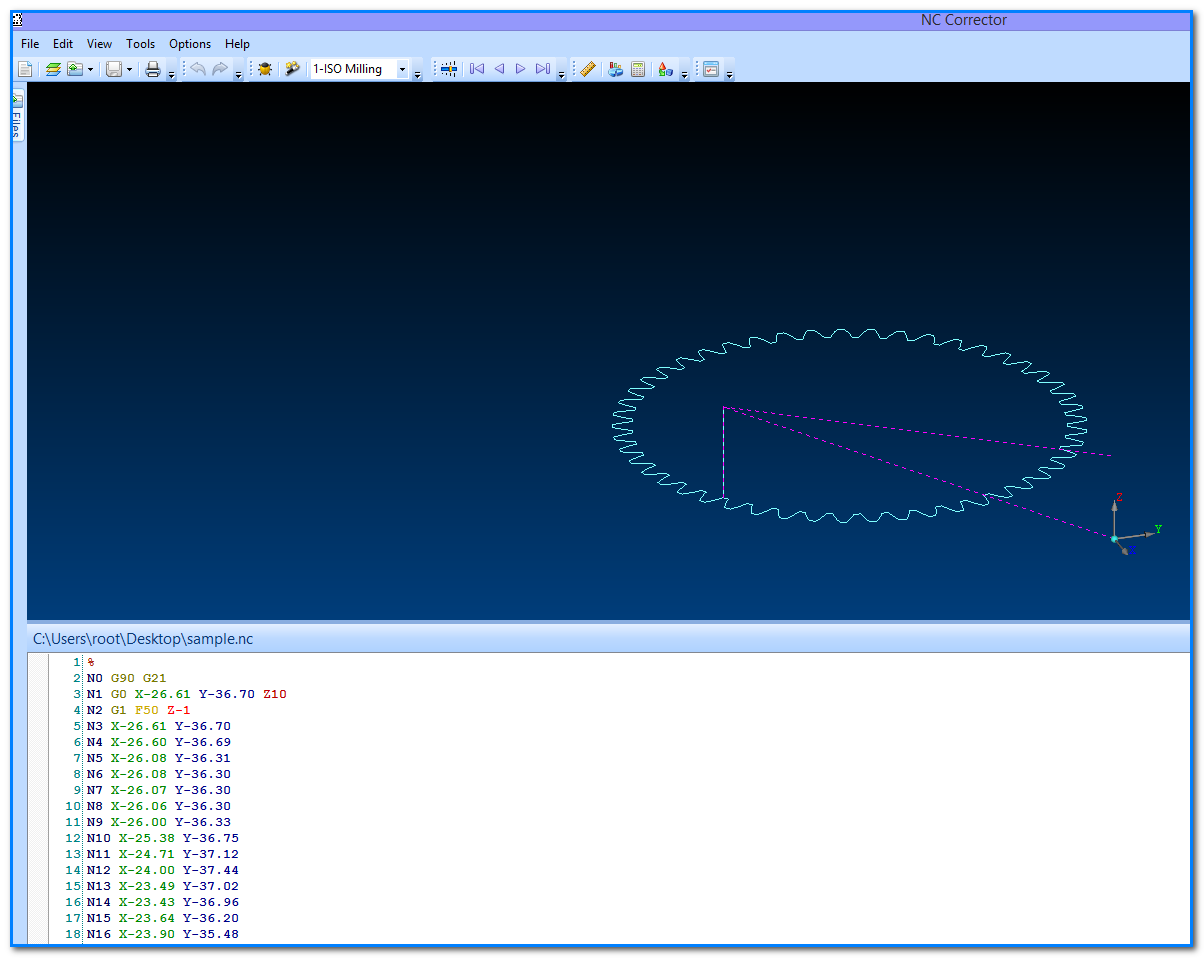The height and width of the screenshot is (958, 1204).
Task: Click the Save disk icon
Action: click(114, 69)
